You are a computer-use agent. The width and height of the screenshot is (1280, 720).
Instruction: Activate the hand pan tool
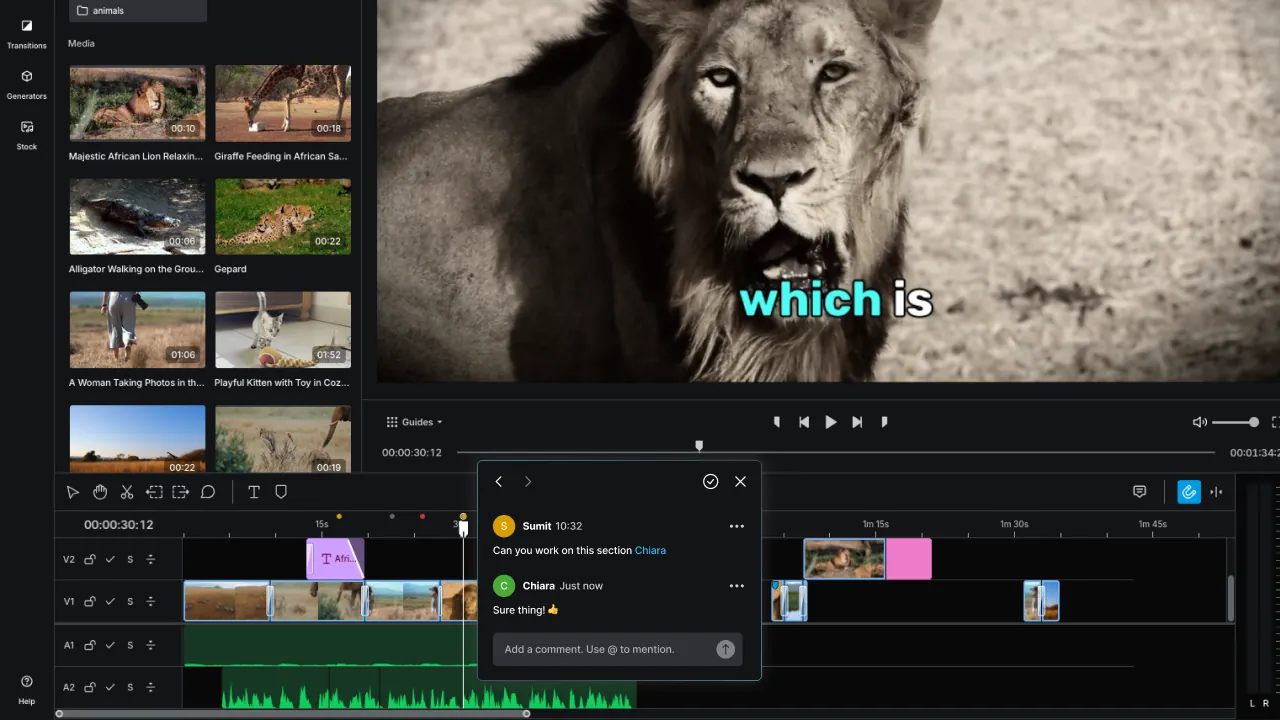click(100, 492)
